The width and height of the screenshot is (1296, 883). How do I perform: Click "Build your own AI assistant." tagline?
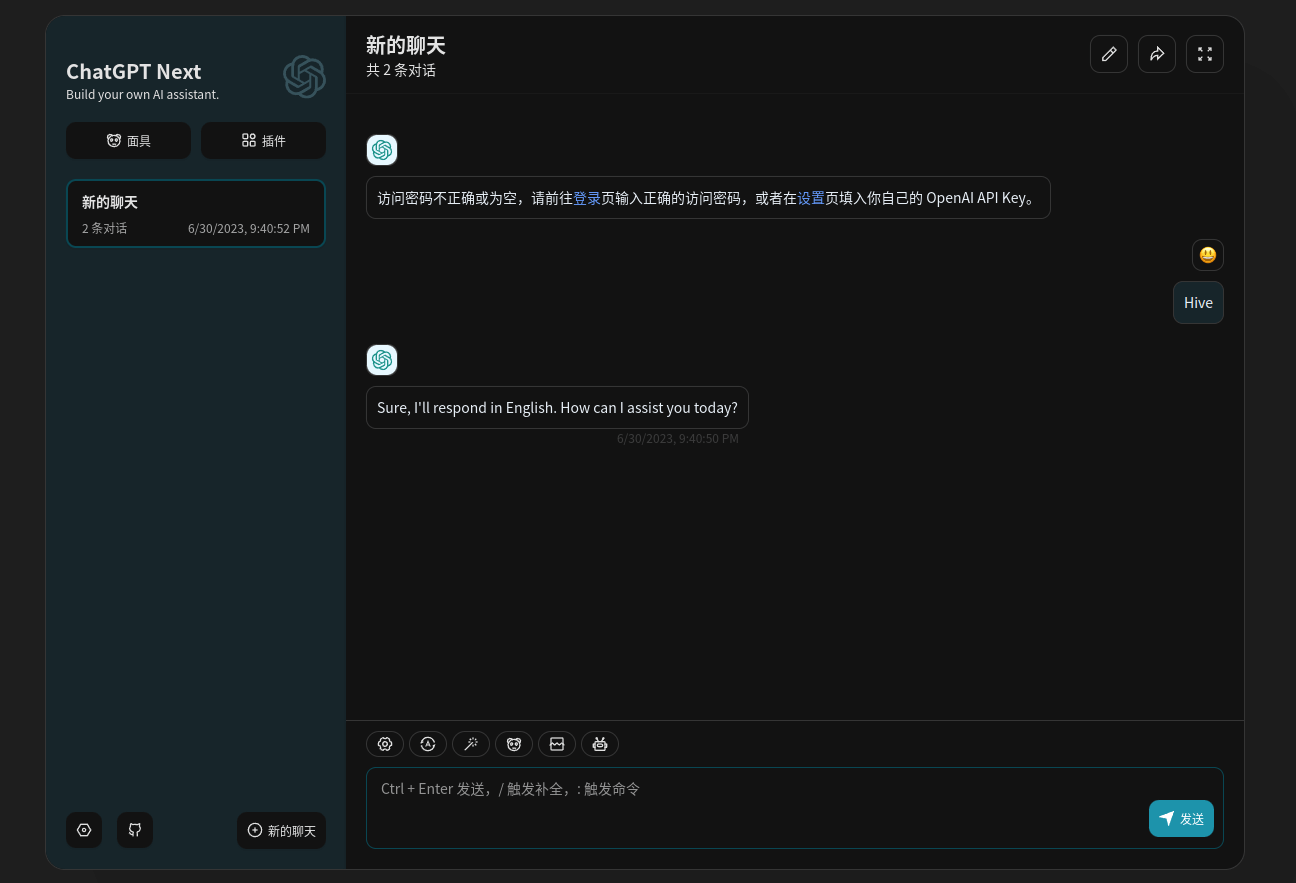142,95
